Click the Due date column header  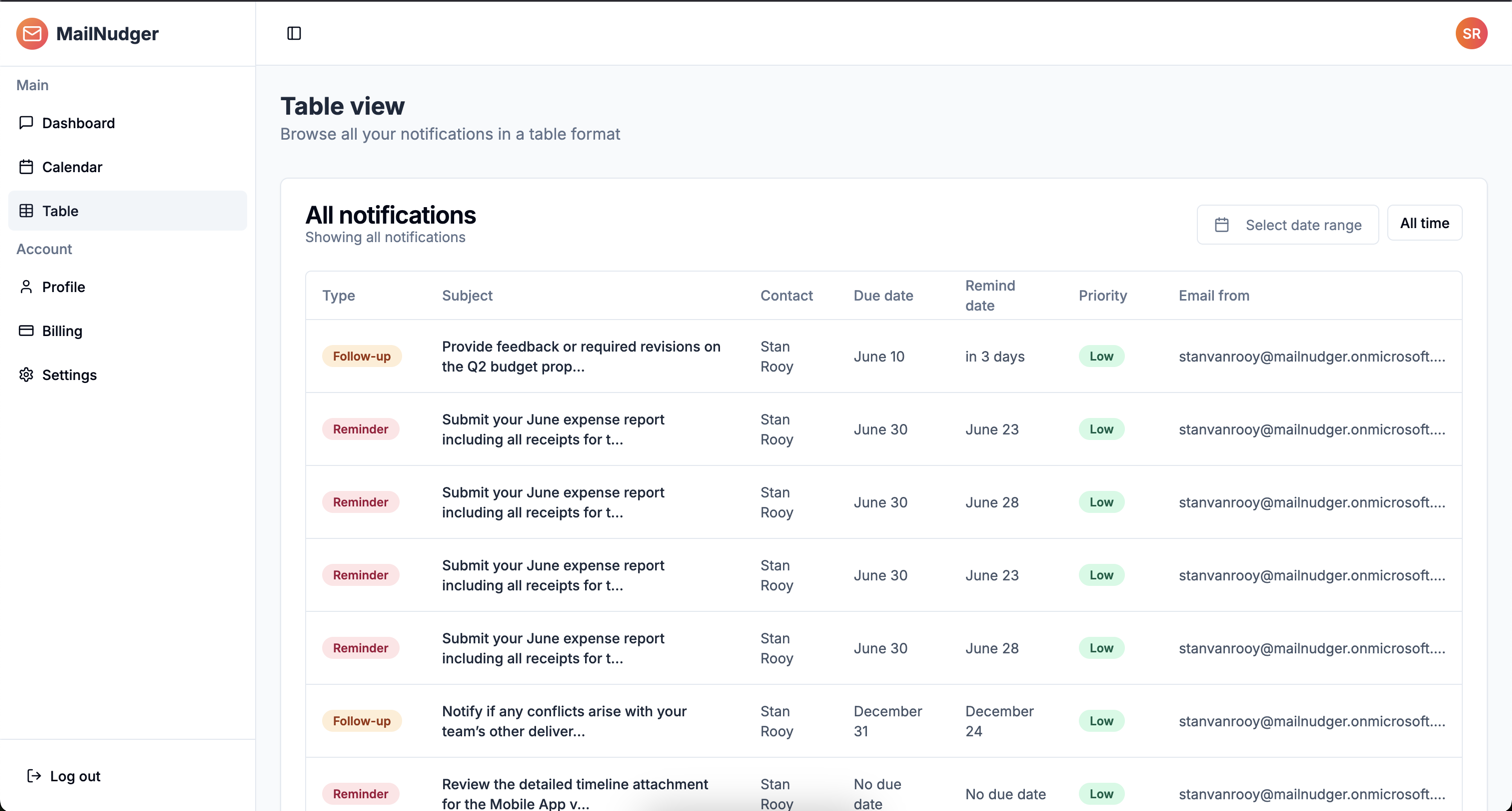click(883, 296)
